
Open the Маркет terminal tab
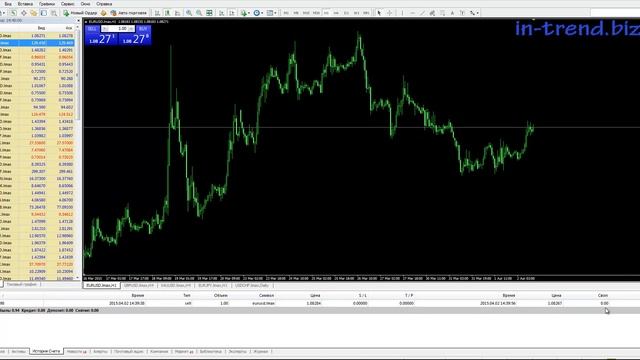click(184, 351)
